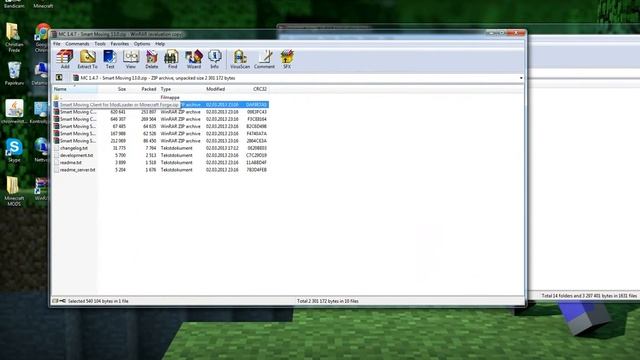Image resolution: width=640 pixels, height=360 pixels.
Task: Select the Smart Moving archive sized 67 485
Action: (160, 127)
